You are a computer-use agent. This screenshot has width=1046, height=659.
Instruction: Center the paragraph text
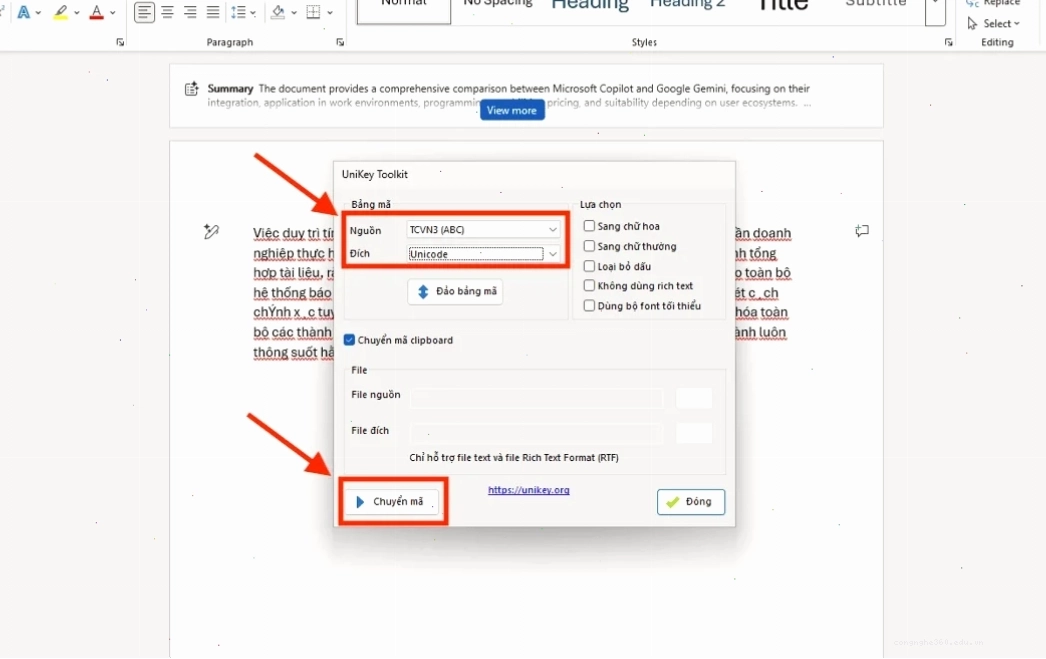[167, 12]
